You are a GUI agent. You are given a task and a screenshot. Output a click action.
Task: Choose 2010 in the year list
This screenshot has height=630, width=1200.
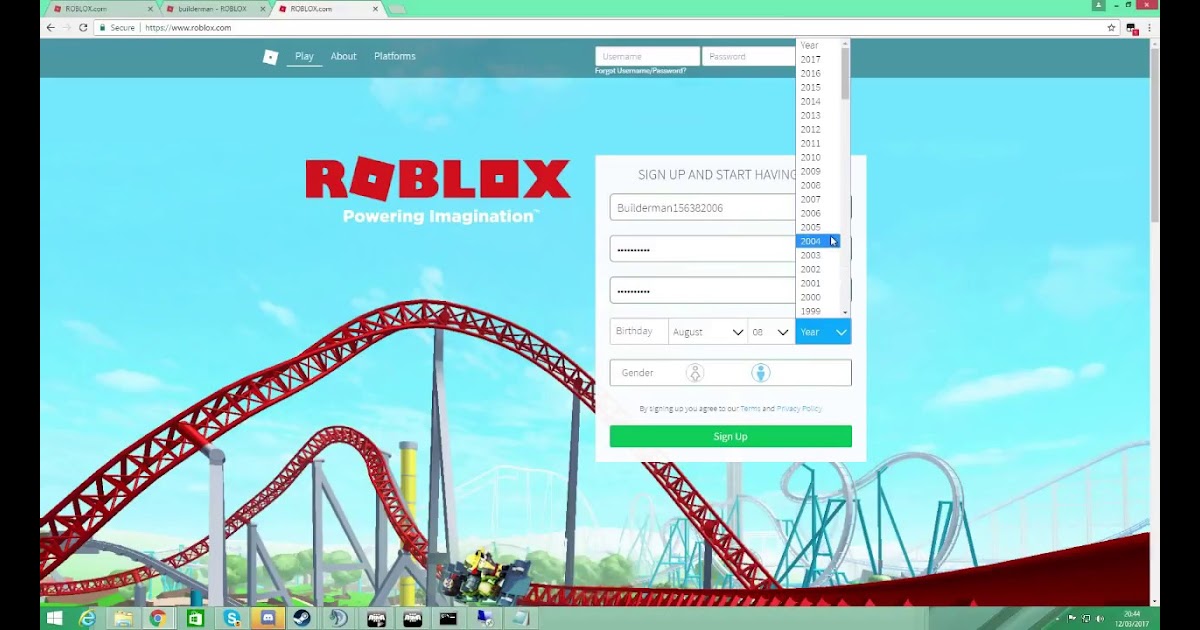[818, 157]
